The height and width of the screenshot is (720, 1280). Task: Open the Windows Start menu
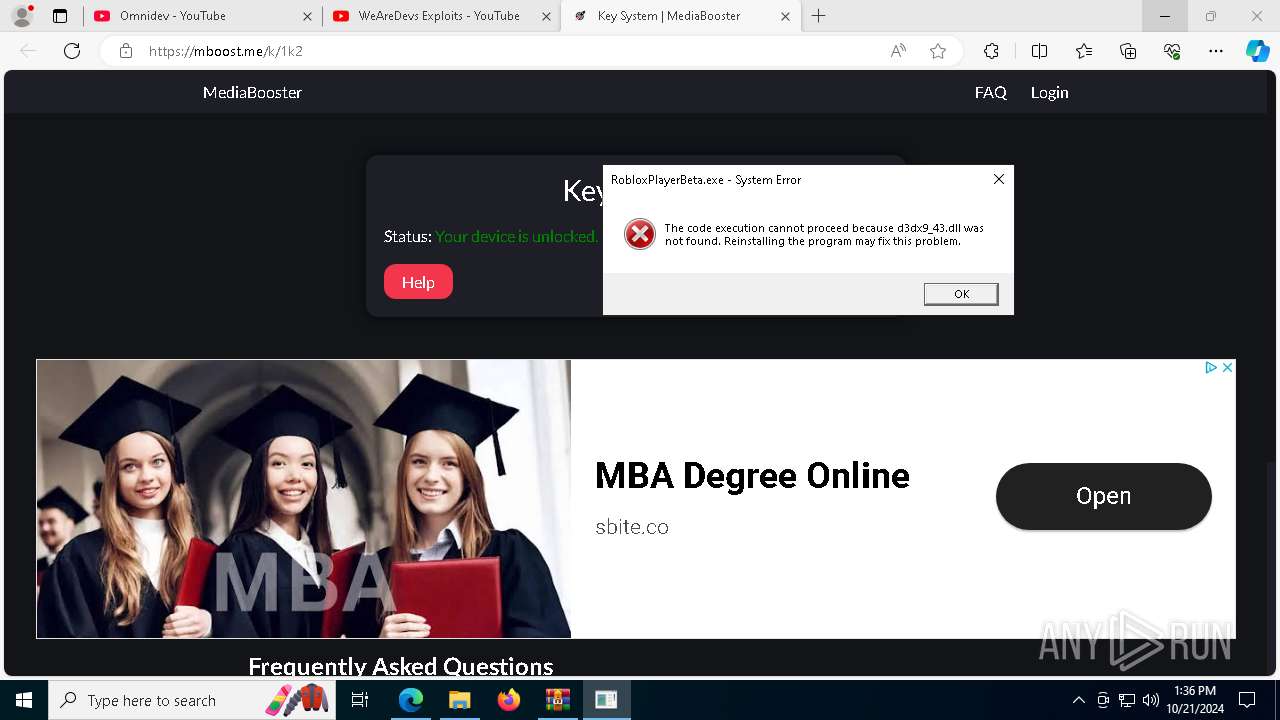23,700
